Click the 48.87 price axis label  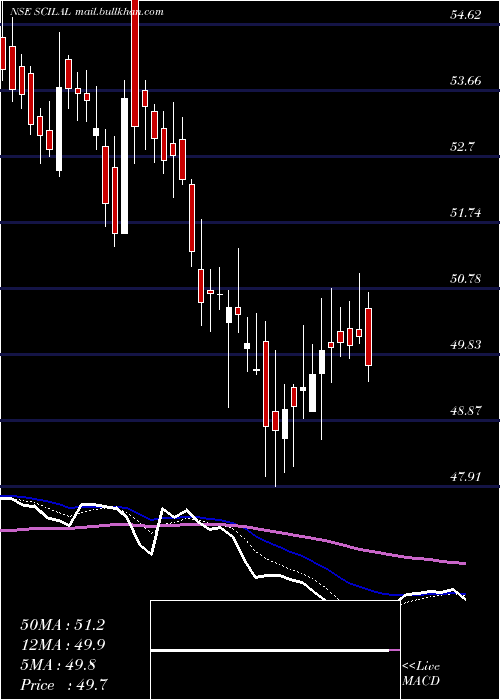(x=466, y=411)
